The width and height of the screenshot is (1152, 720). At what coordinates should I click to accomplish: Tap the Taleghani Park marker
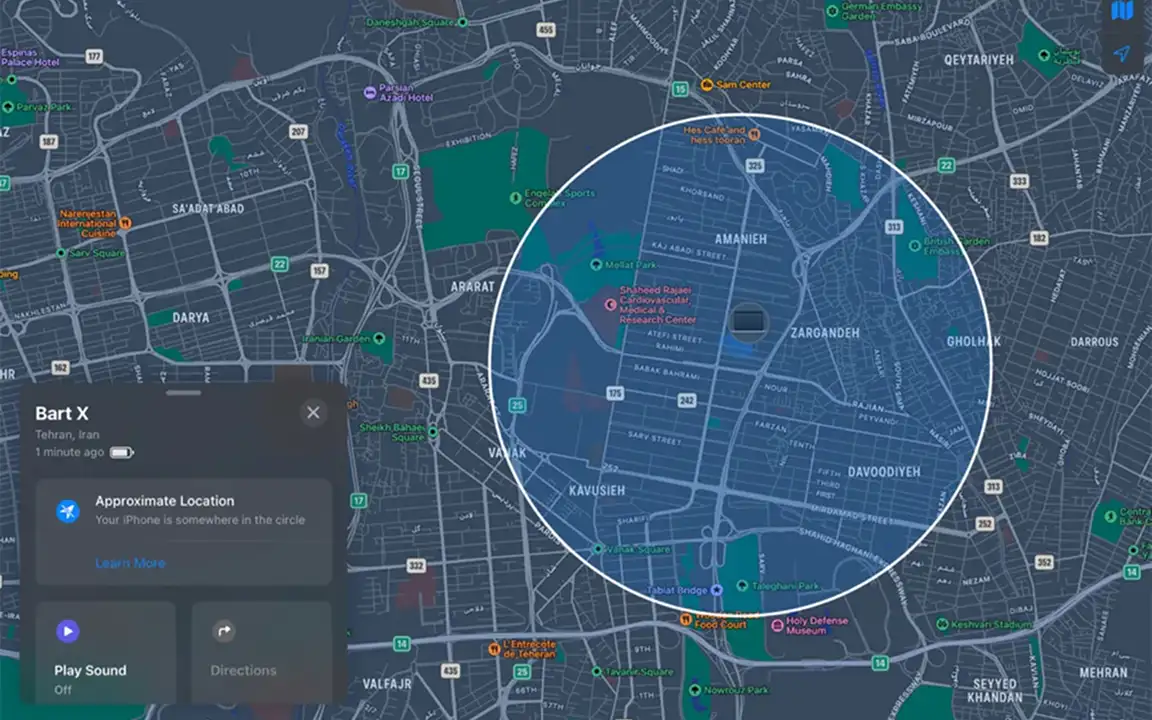point(741,586)
